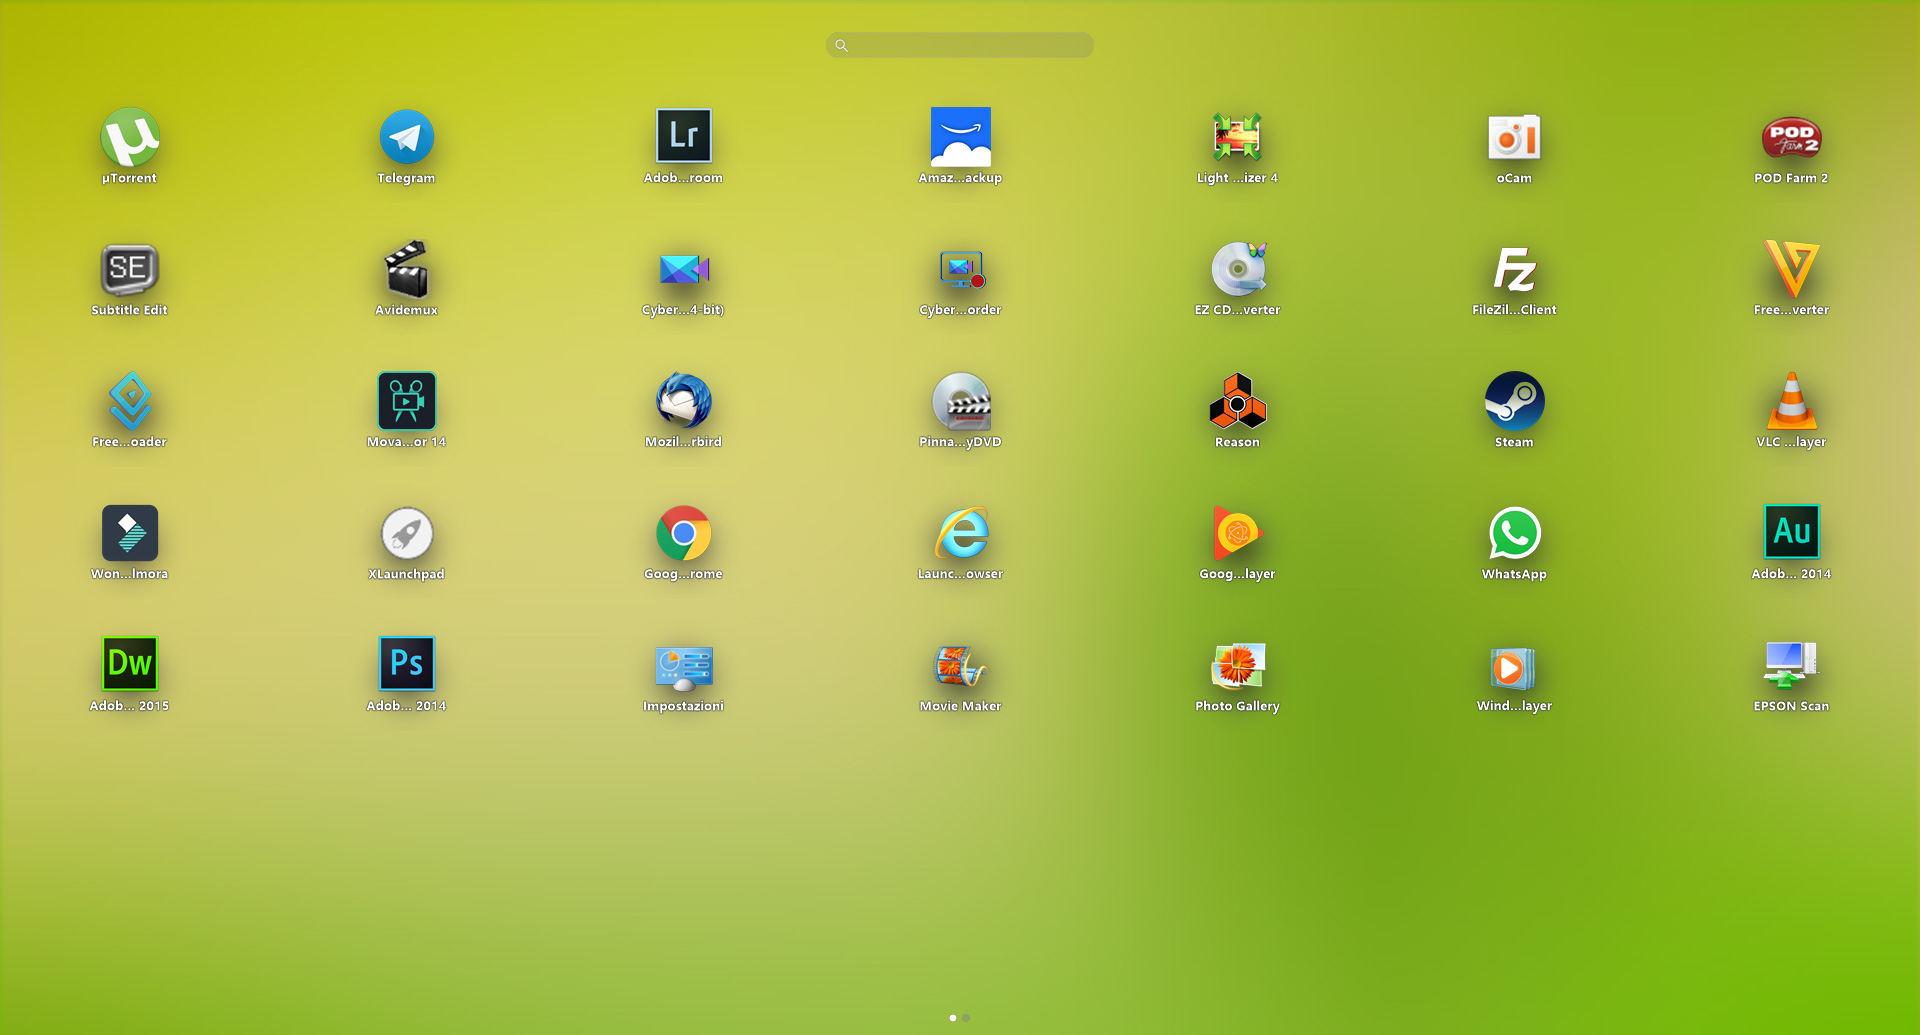Open Subtitle Edit app
The image size is (1920, 1035).
click(x=130, y=270)
